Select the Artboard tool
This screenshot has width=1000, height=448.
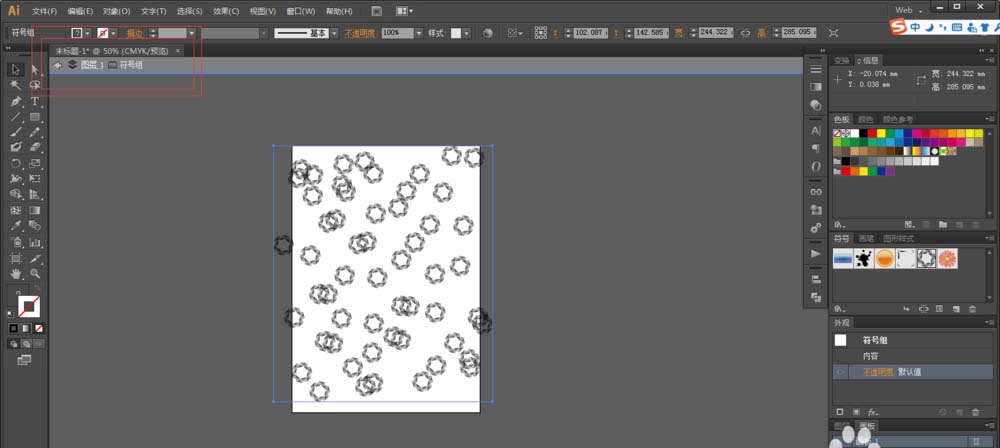pyautogui.click(x=16, y=258)
